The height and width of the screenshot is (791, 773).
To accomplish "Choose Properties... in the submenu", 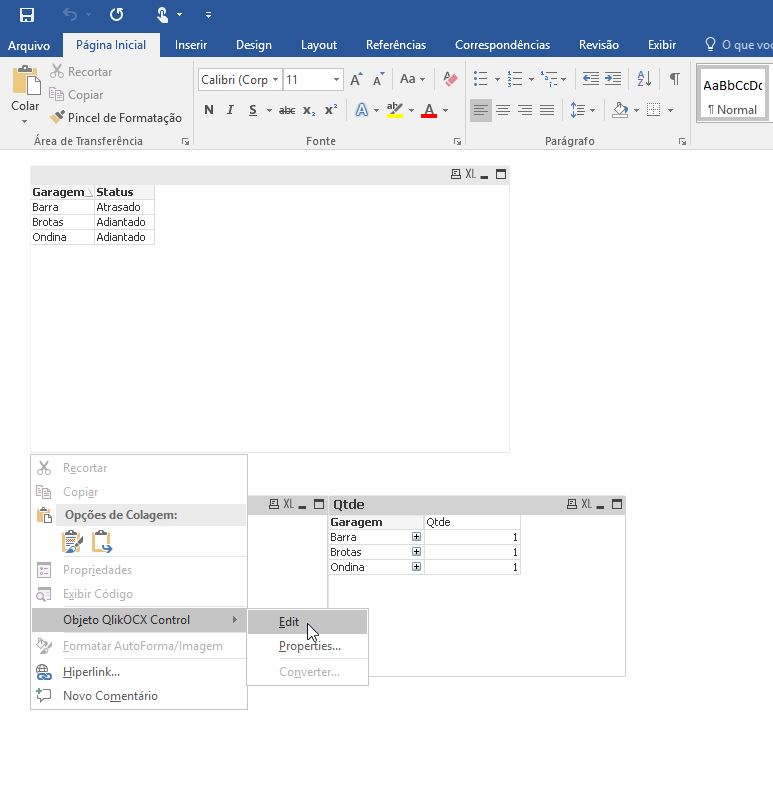I will (309, 646).
